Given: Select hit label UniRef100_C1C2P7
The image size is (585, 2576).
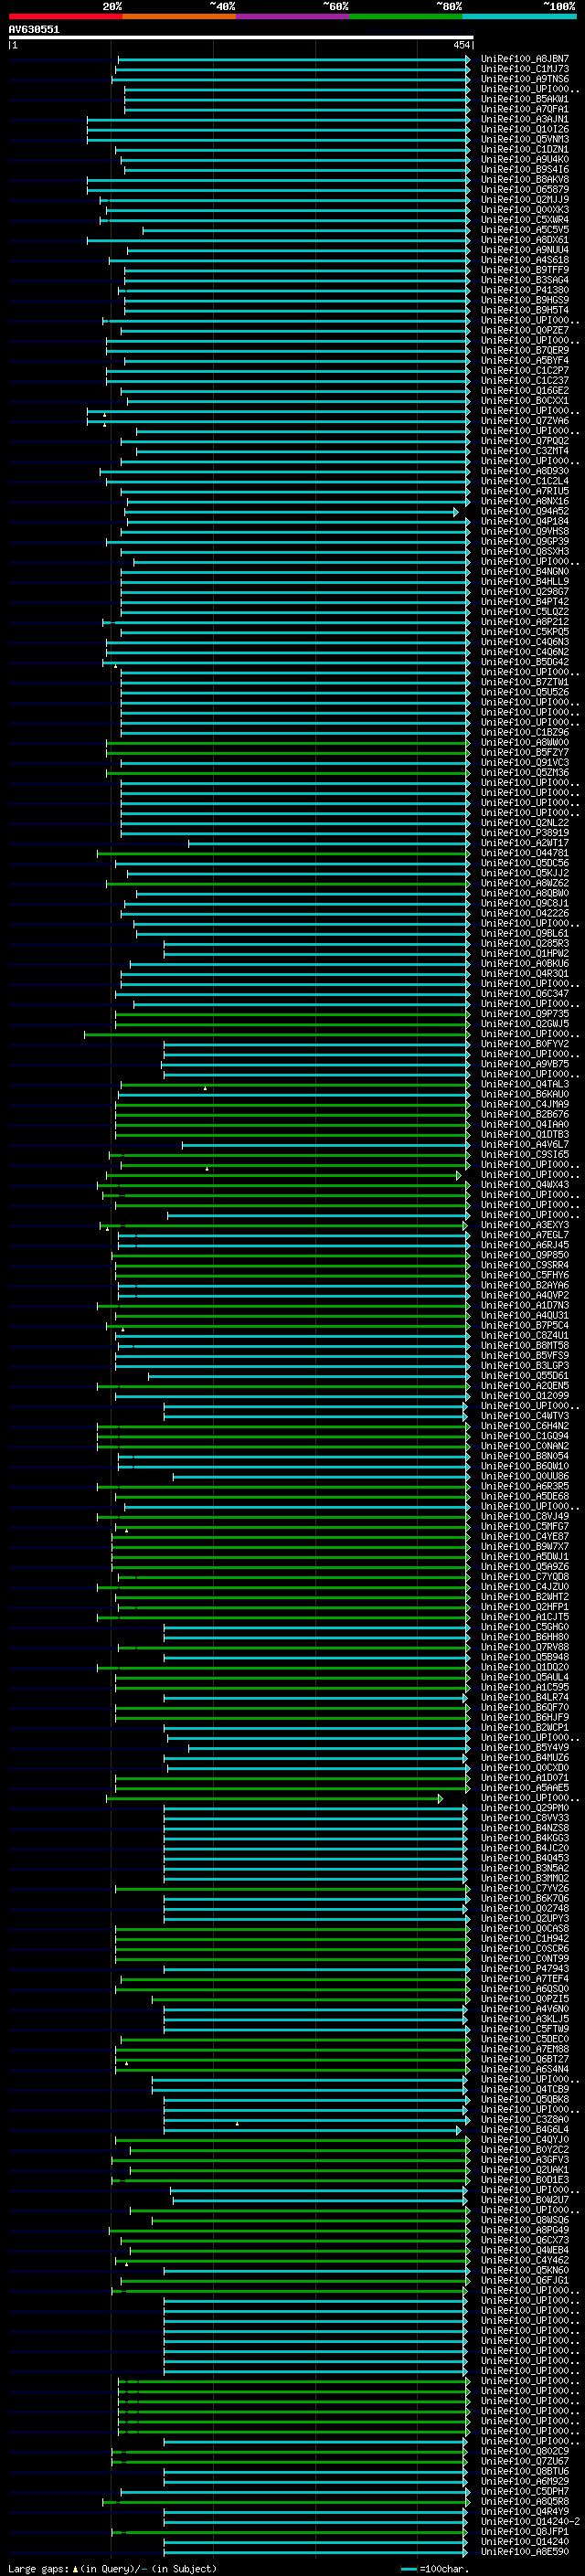Looking at the screenshot, I should point(525,371).
